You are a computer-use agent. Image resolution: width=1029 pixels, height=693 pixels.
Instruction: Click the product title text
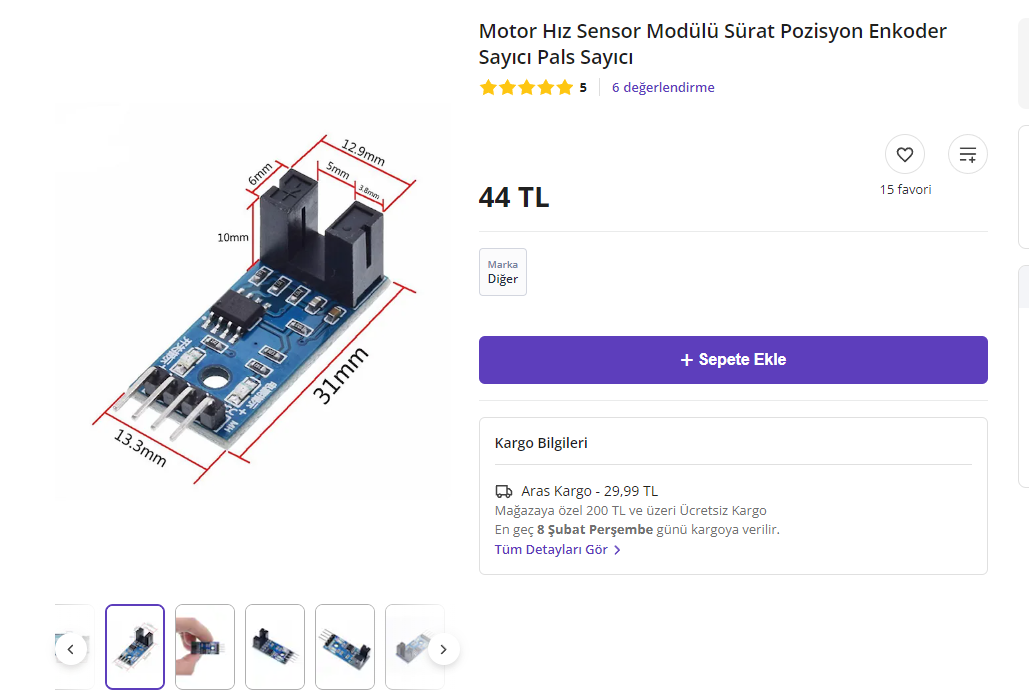click(x=712, y=44)
